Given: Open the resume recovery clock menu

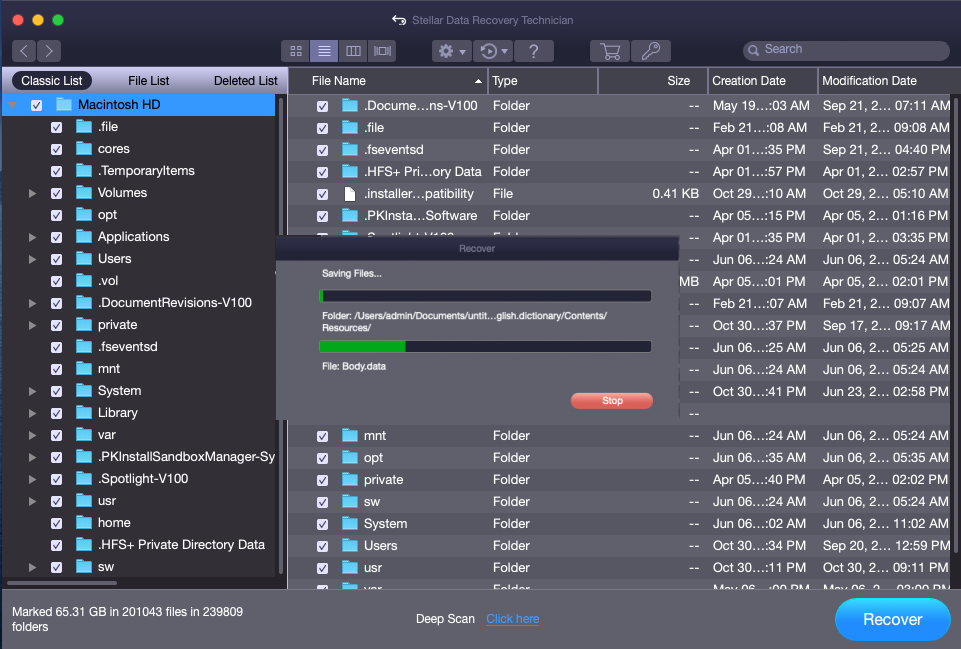Looking at the screenshot, I should click(493, 51).
